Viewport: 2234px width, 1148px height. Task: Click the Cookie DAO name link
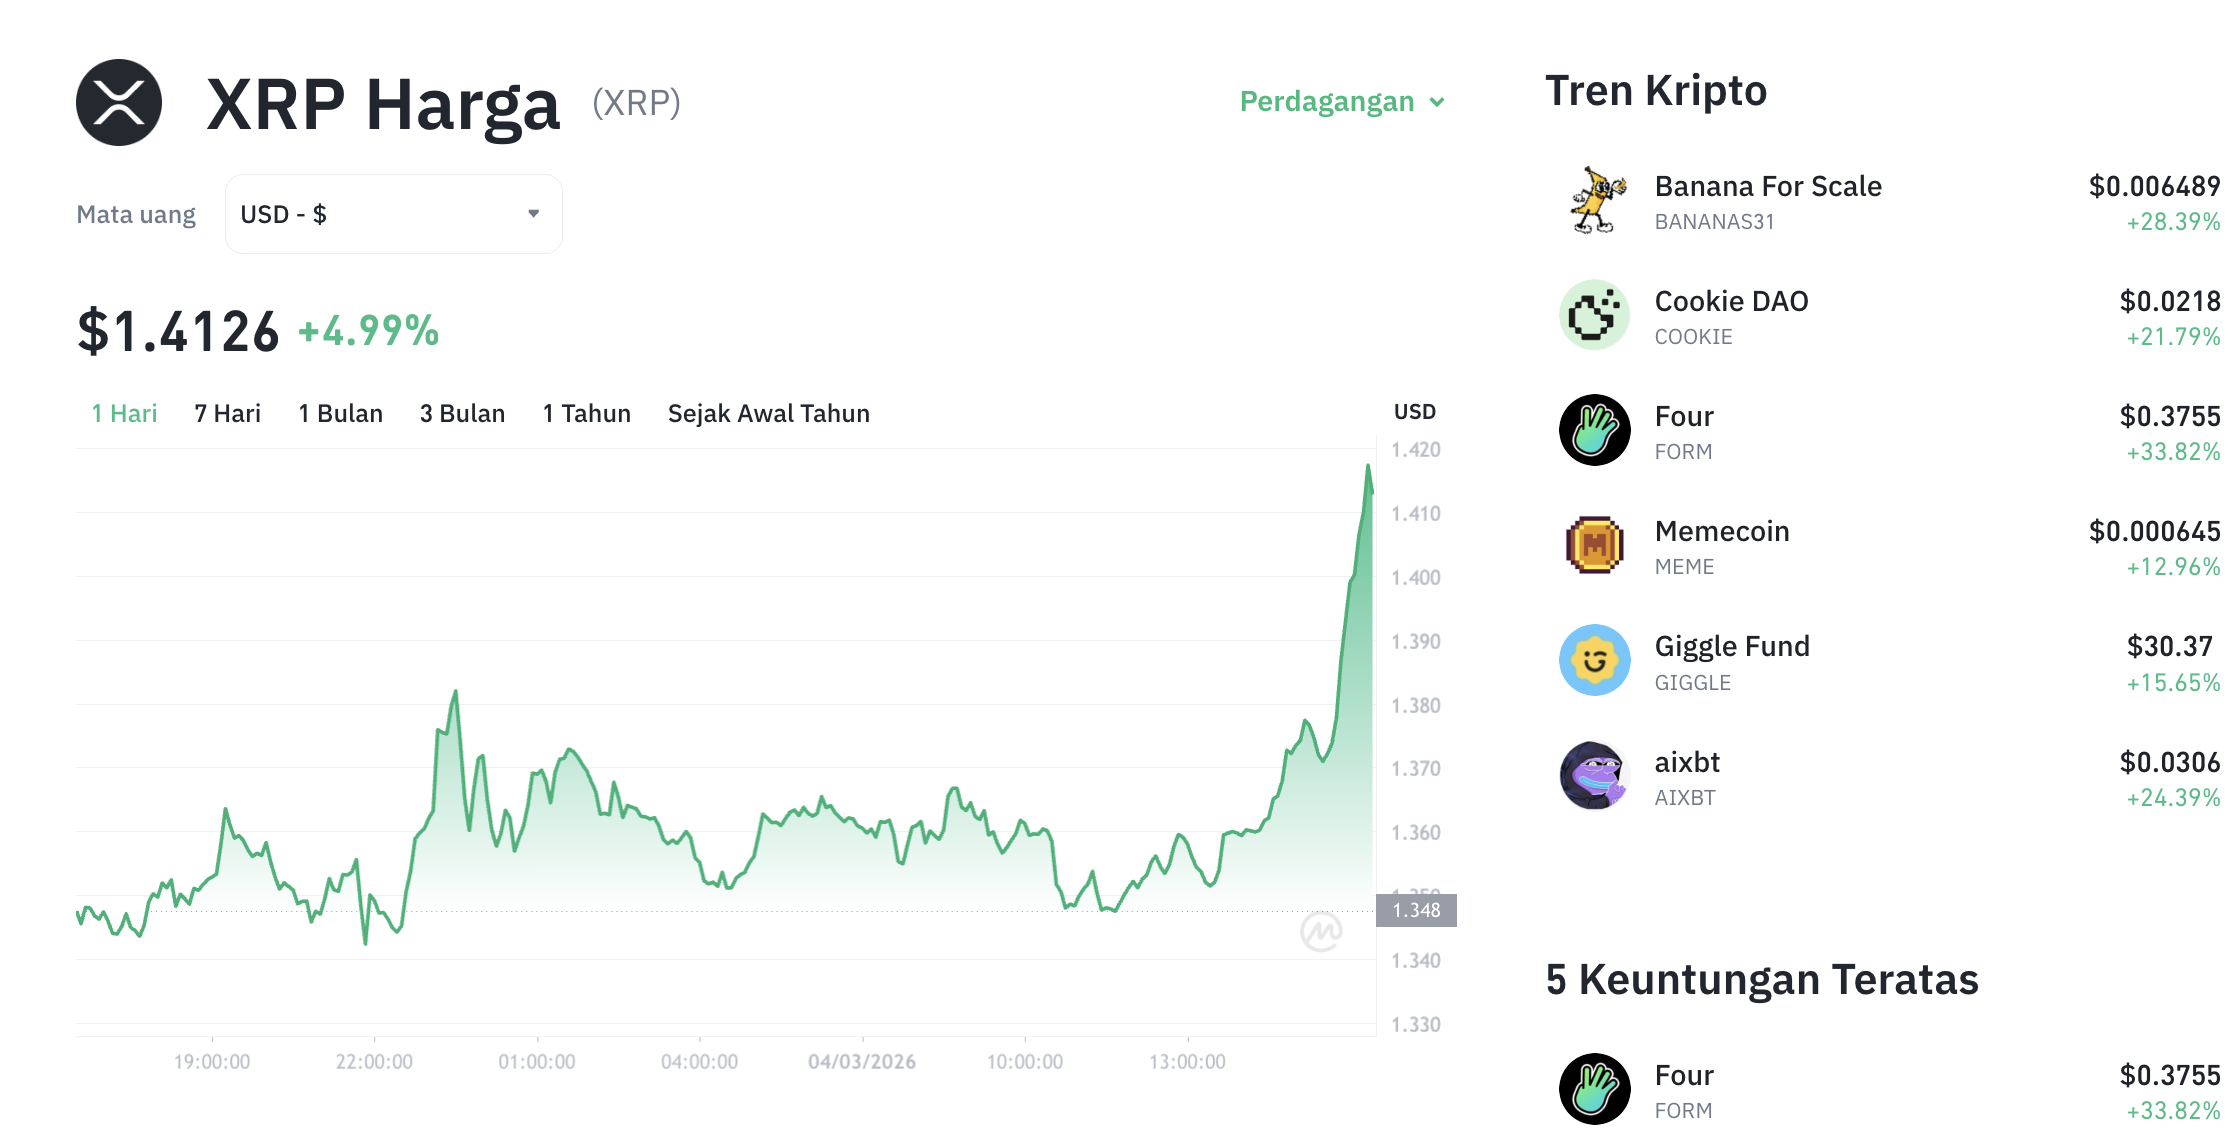click(x=1731, y=301)
